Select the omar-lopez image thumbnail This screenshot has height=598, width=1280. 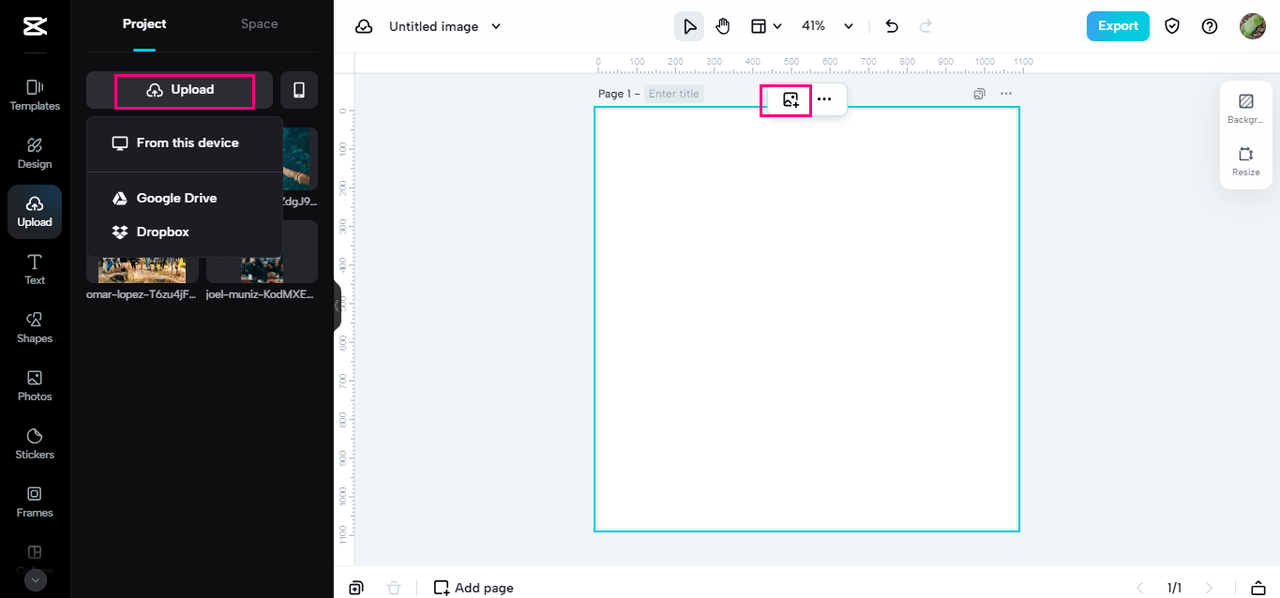[142, 270]
